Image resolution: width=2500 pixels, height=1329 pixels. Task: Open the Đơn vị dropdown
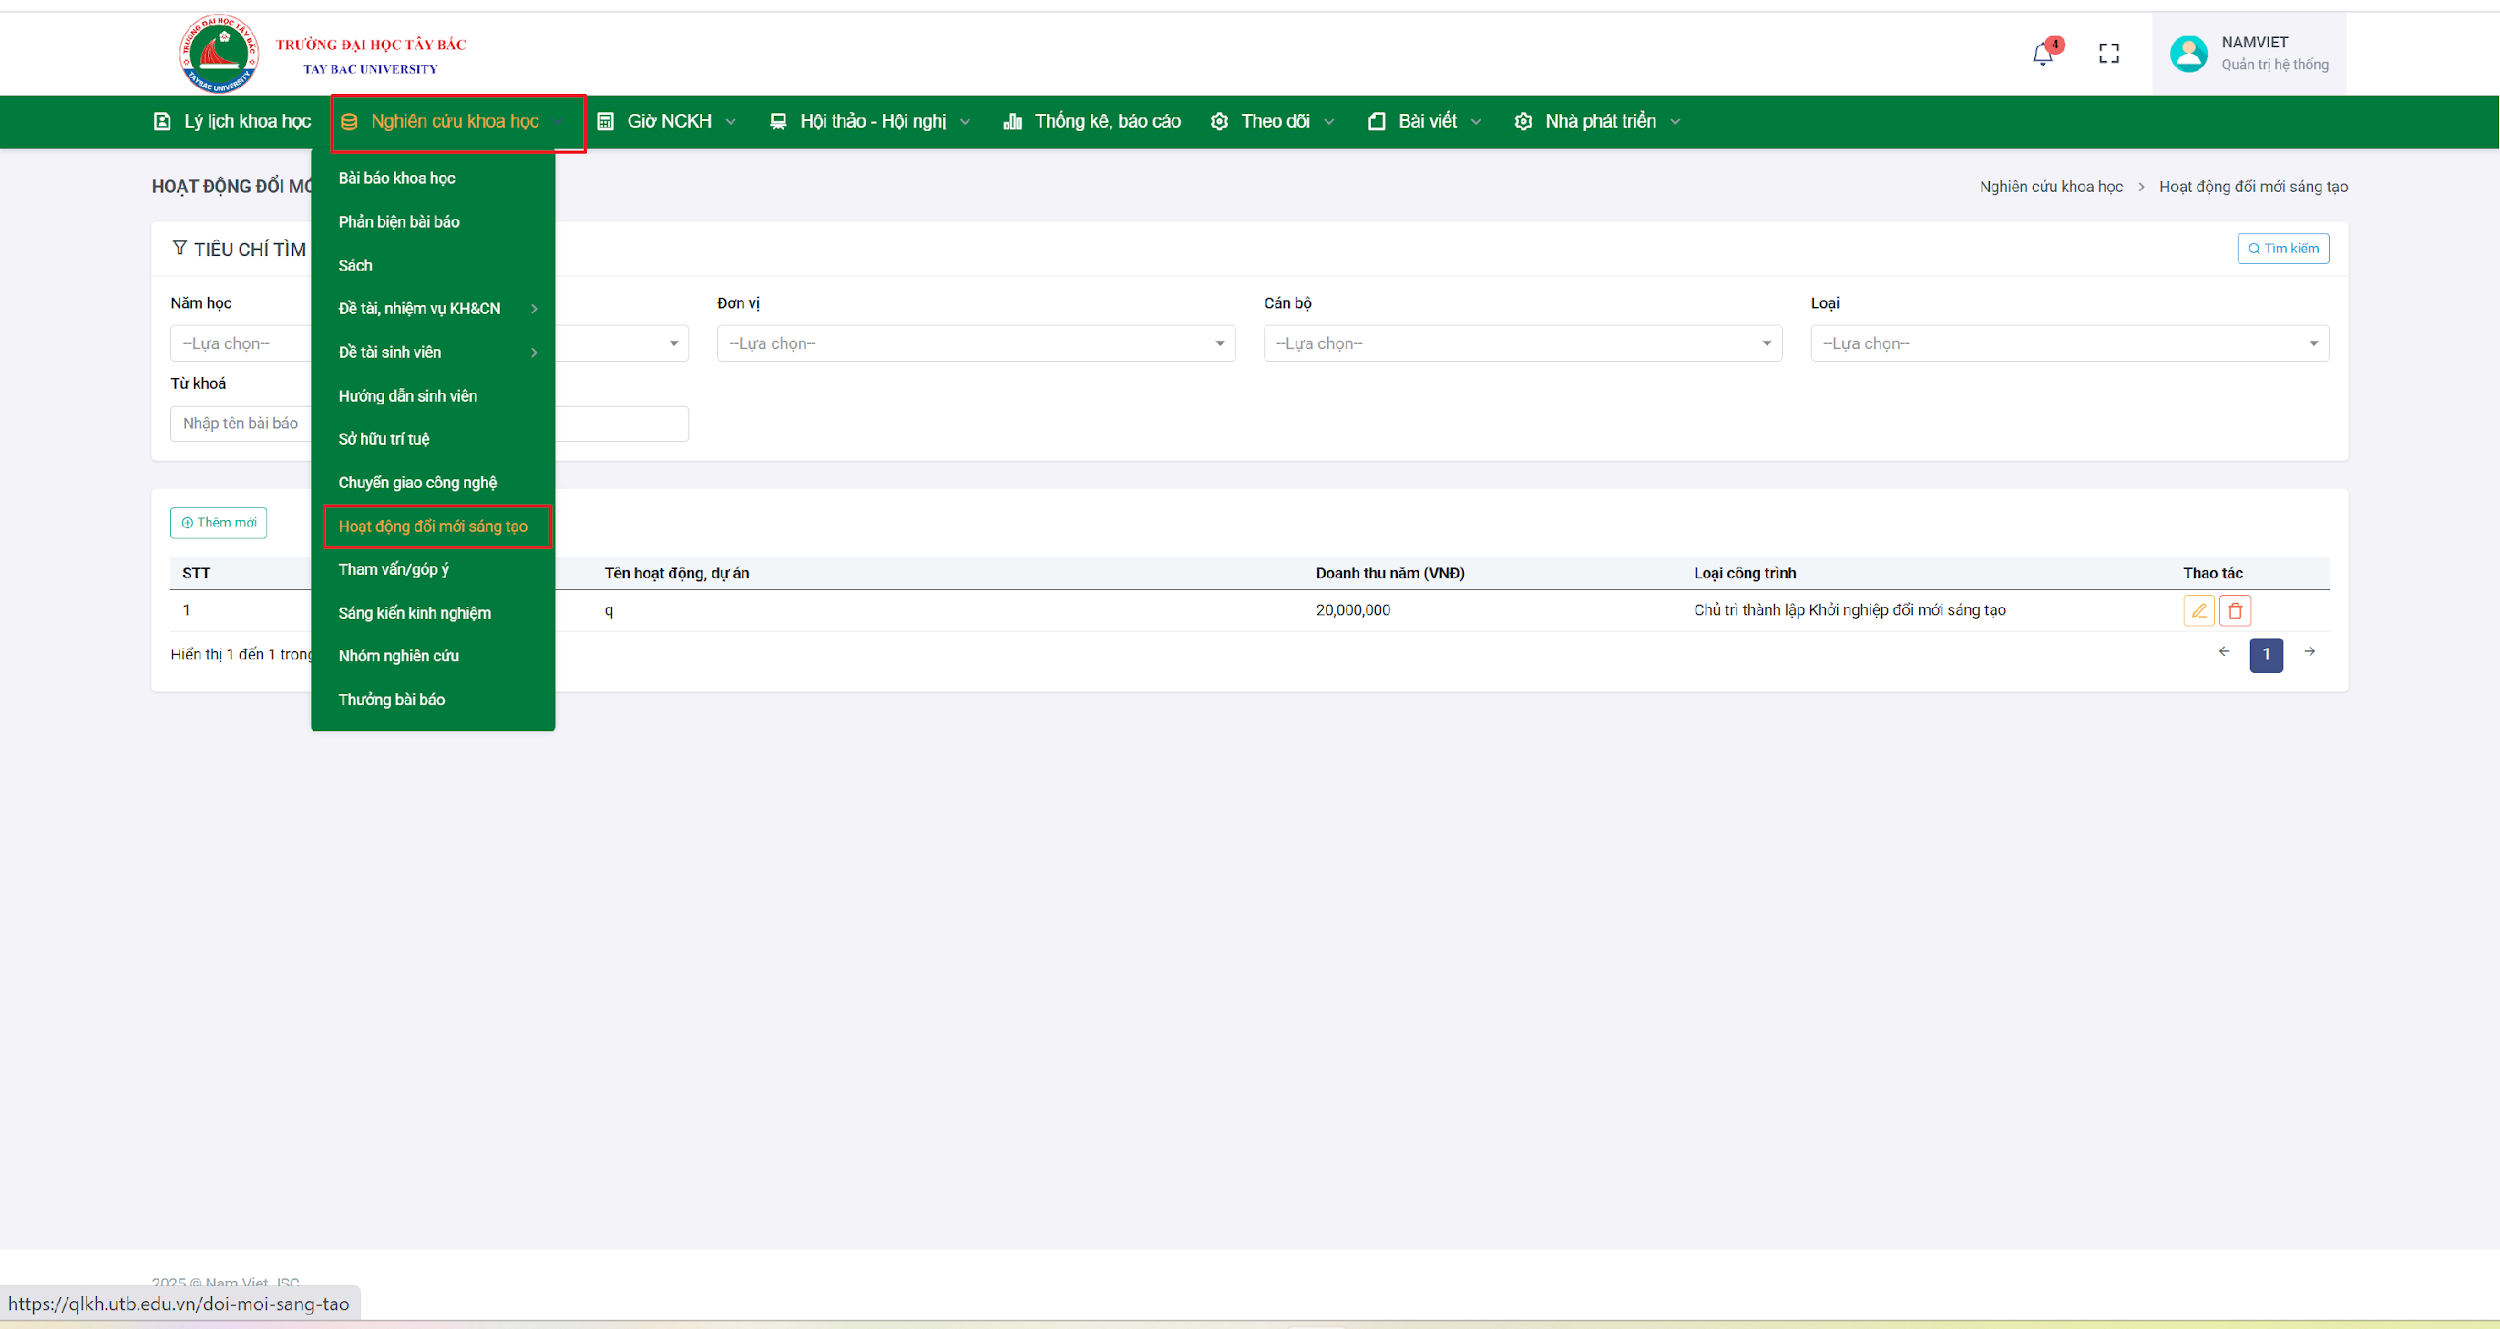(x=975, y=344)
